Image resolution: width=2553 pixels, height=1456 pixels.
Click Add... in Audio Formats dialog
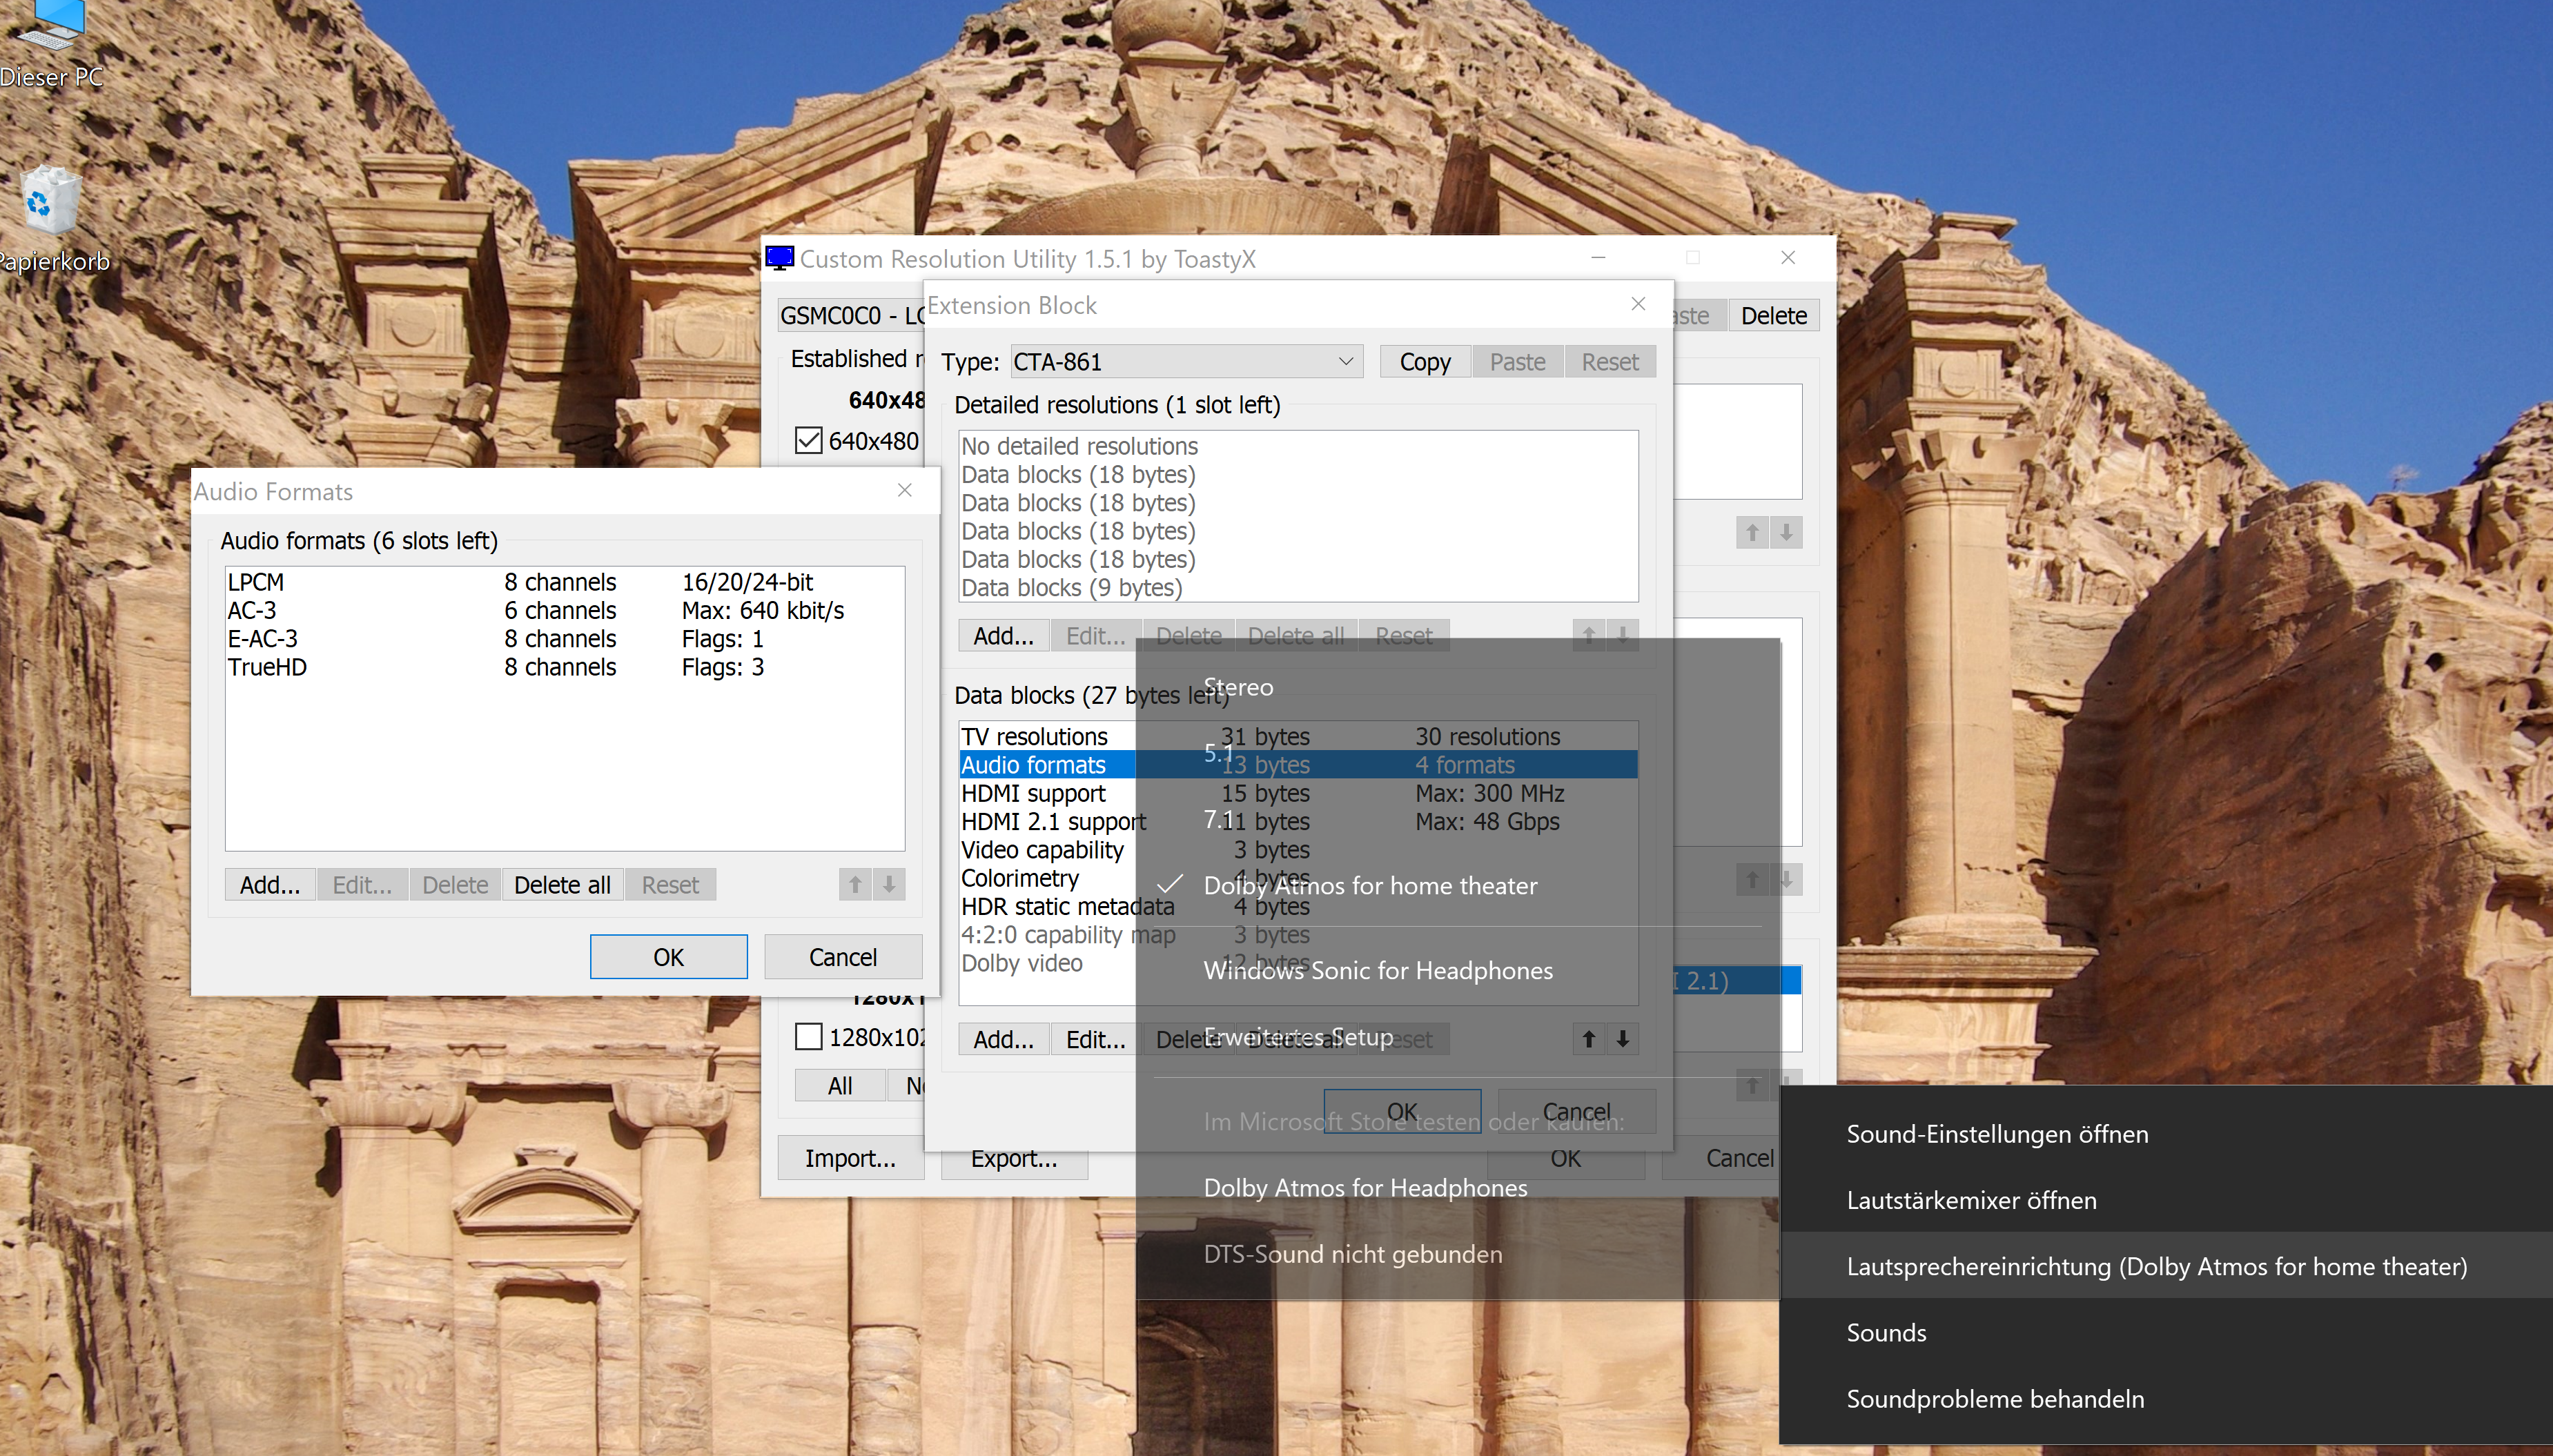click(x=269, y=884)
